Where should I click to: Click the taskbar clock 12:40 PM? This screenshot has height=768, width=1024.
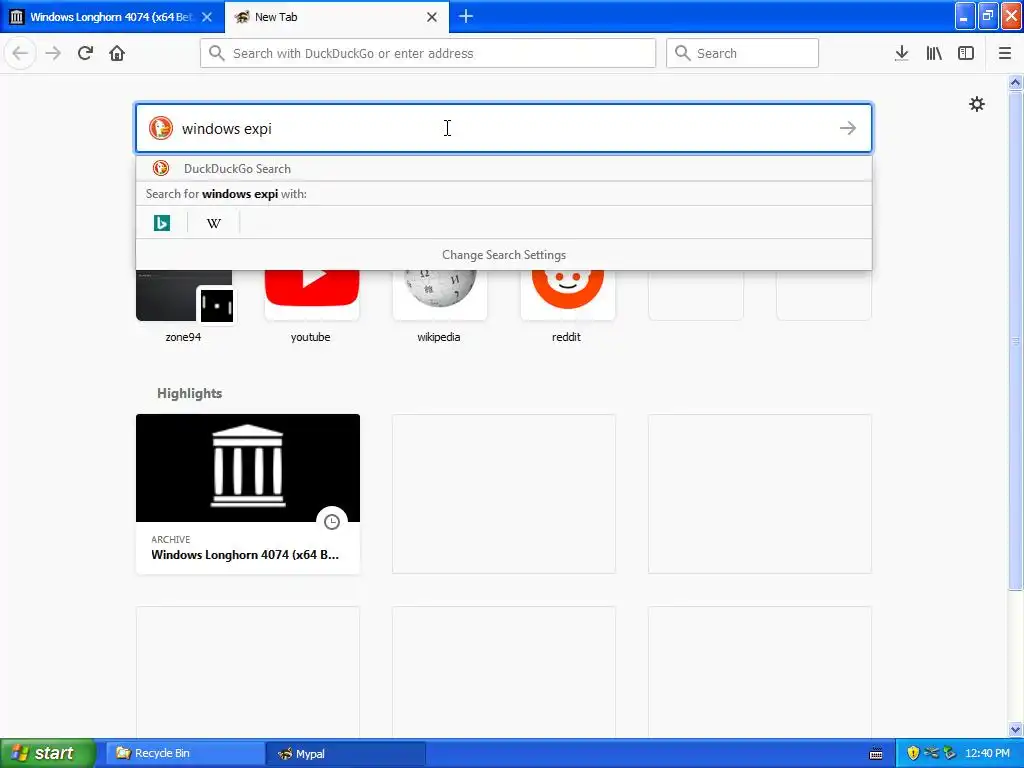tap(987, 753)
